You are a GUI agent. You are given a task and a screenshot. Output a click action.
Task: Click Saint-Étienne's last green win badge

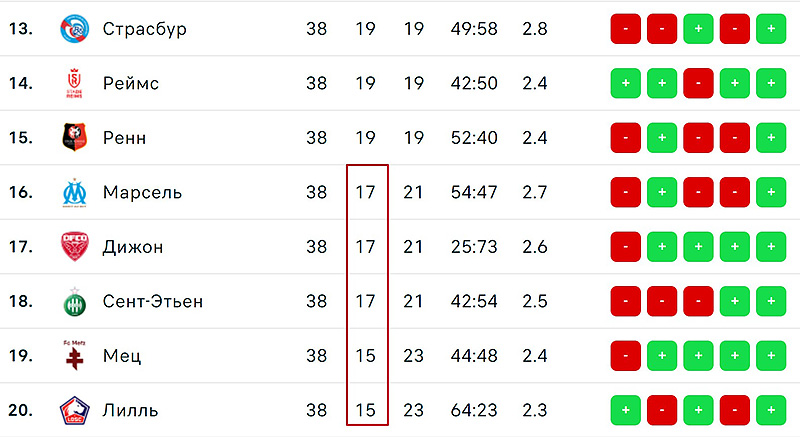coord(771,301)
